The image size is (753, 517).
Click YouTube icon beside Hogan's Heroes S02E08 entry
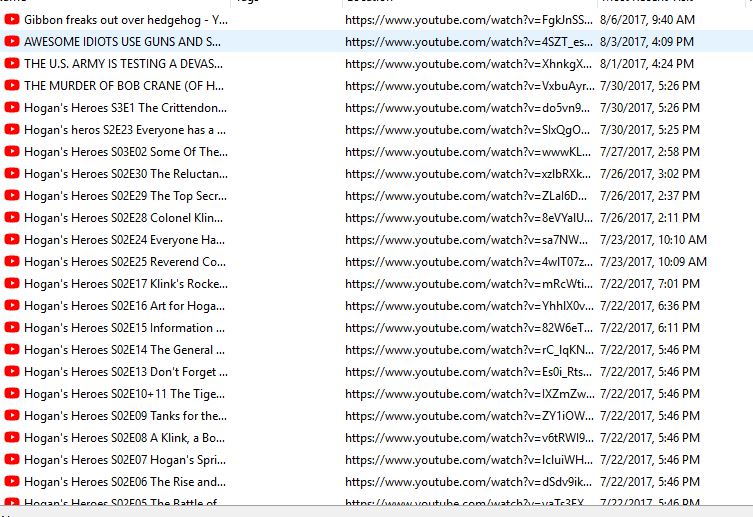click(12, 437)
